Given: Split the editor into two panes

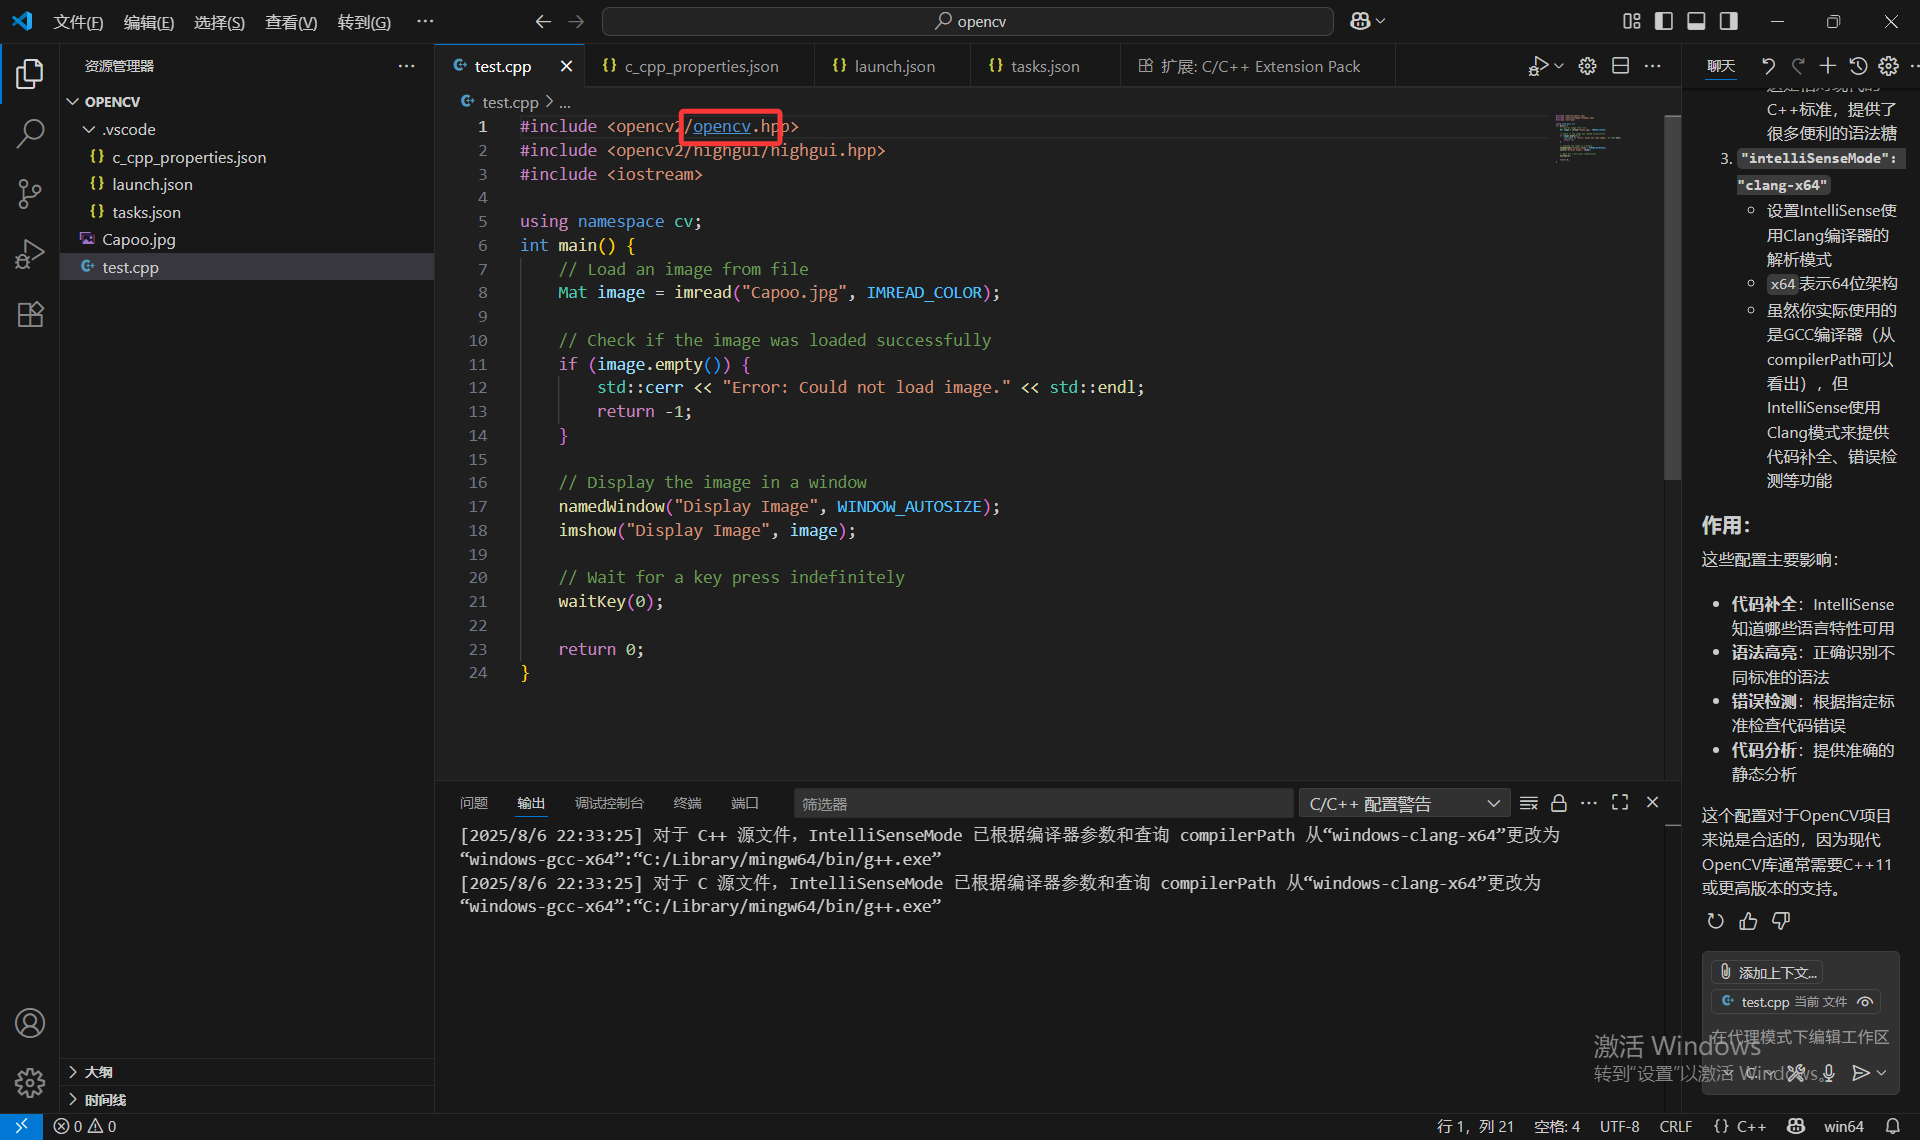Looking at the screenshot, I should [1620, 65].
